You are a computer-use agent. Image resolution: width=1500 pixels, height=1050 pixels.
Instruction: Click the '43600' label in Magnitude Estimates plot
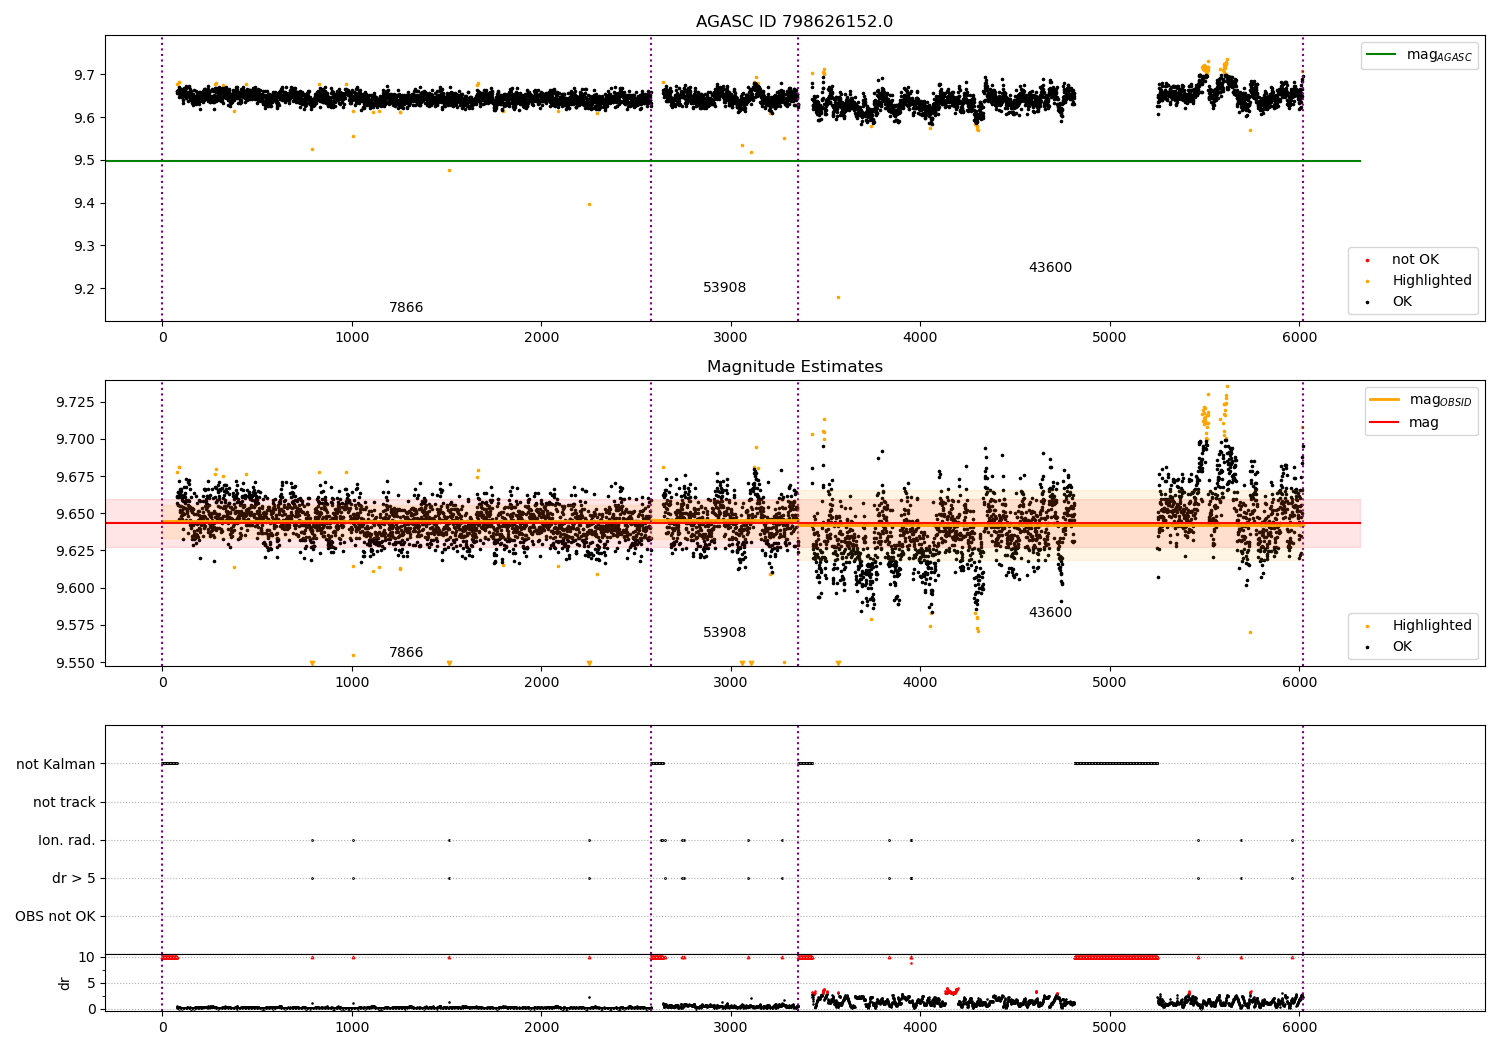(1050, 613)
